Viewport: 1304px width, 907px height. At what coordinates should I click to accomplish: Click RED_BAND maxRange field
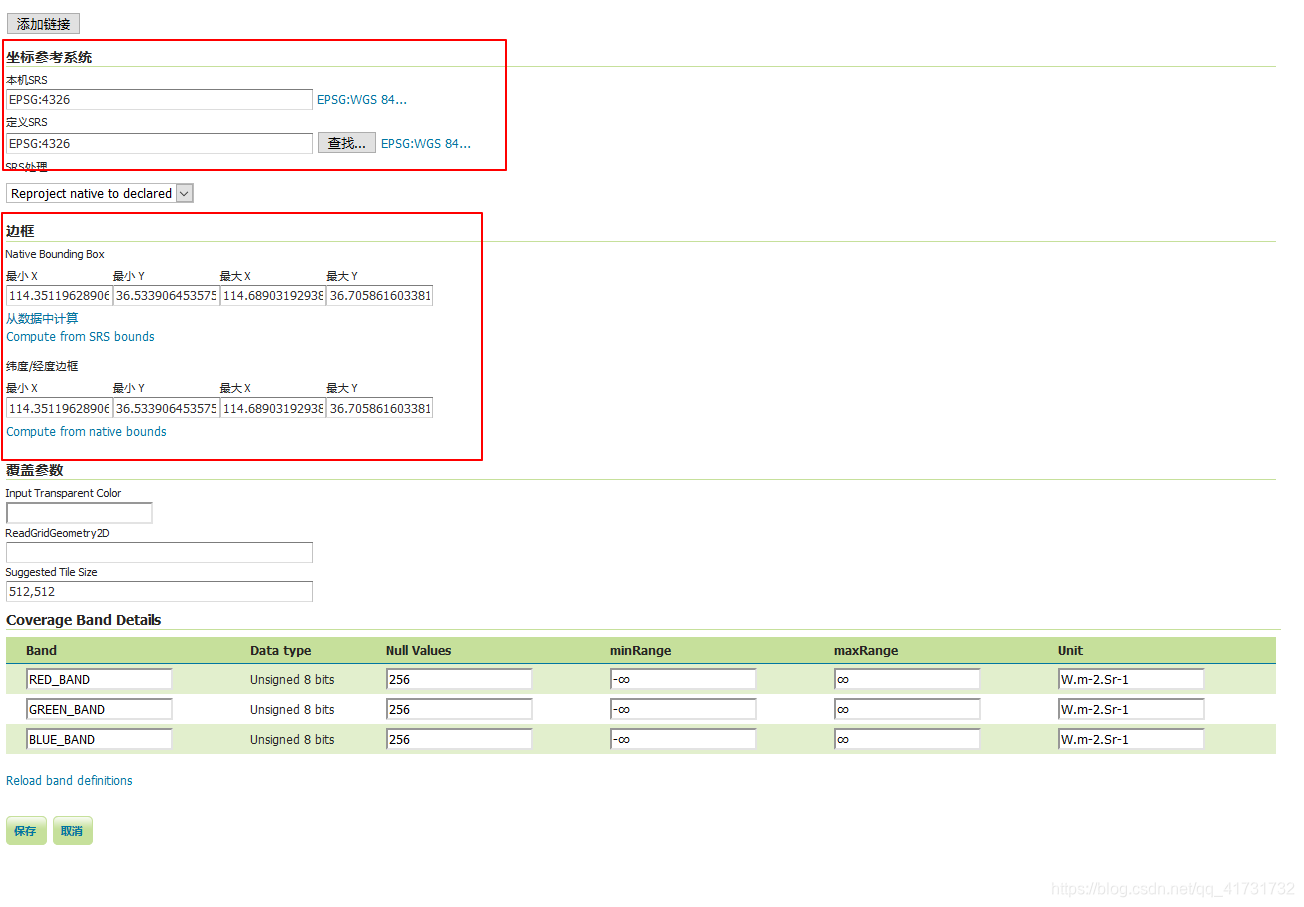(907, 680)
